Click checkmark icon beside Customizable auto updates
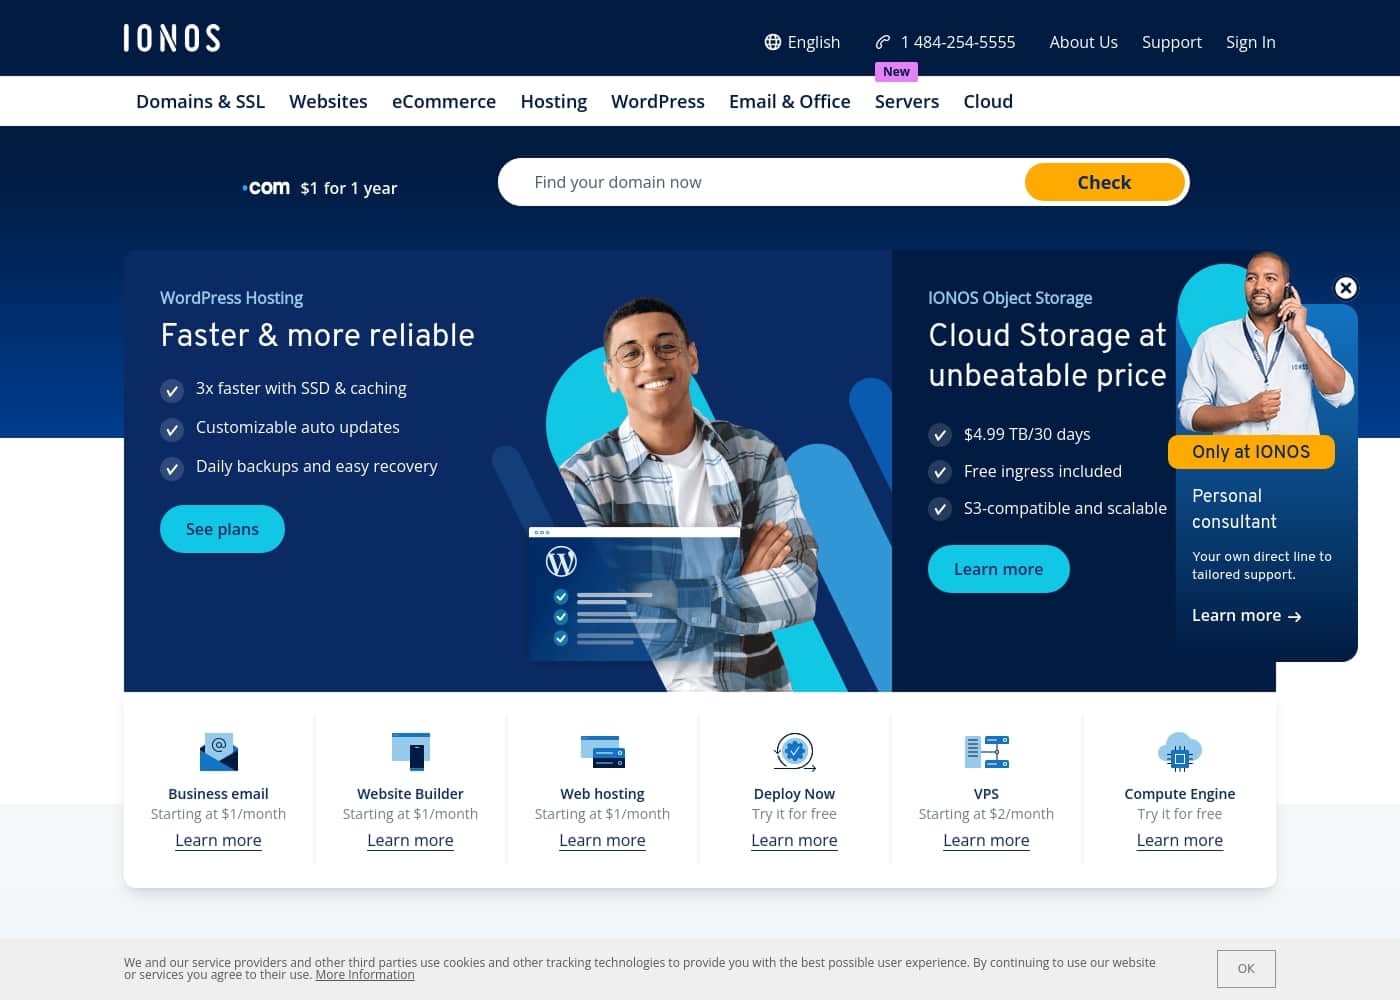Viewport: 1400px width, 1000px height. click(172, 430)
